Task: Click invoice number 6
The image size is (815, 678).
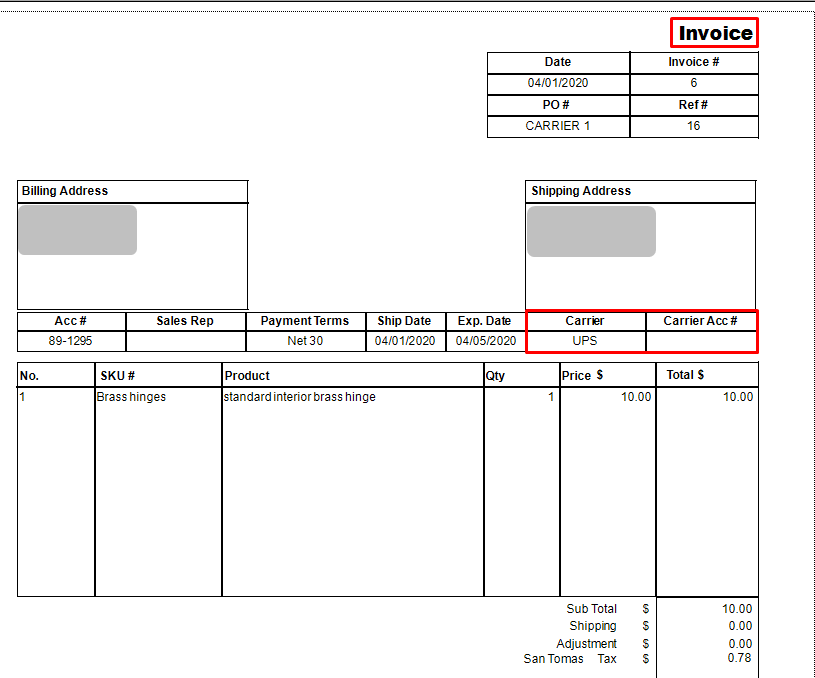Action: 693,83
